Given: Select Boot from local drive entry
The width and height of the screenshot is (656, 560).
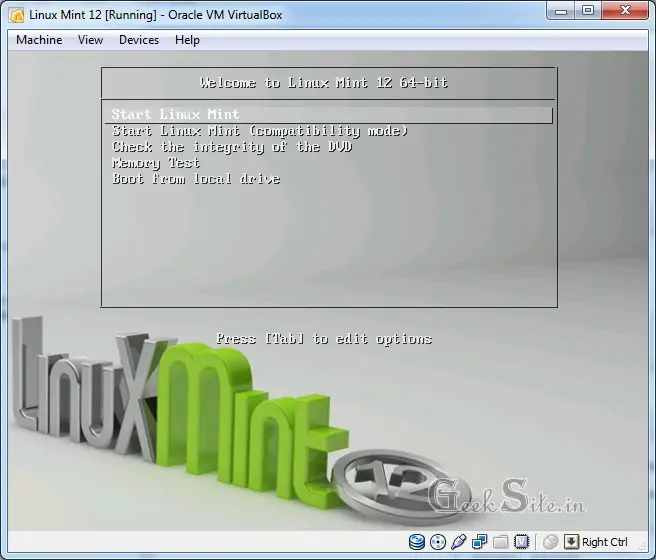Looking at the screenshot, I should tap(196, 179).
